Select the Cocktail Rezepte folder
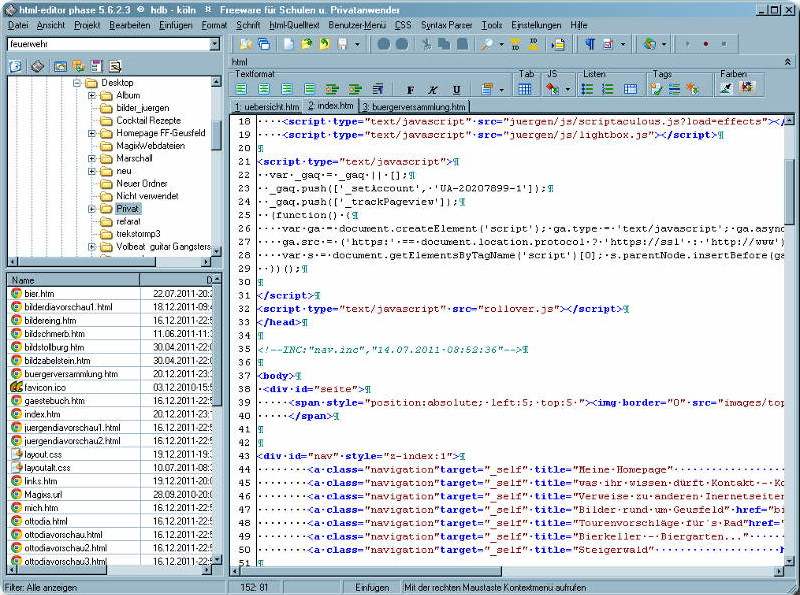Image resolution: width=800 pixels, height=595 pixels. (x=148, y=120)
